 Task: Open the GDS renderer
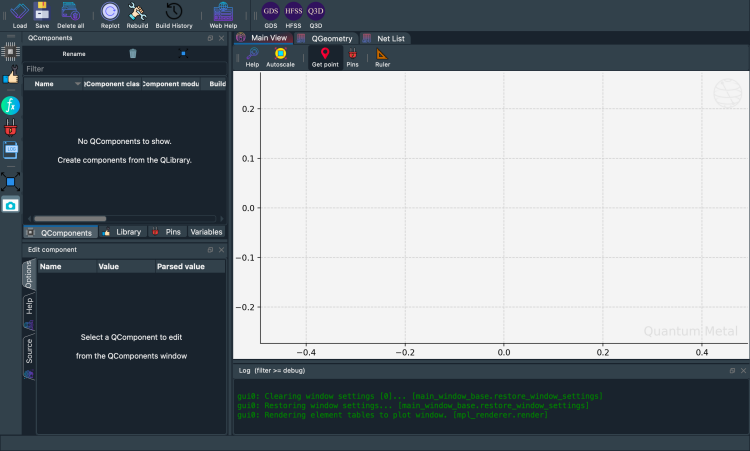click(x=271, y=15)
